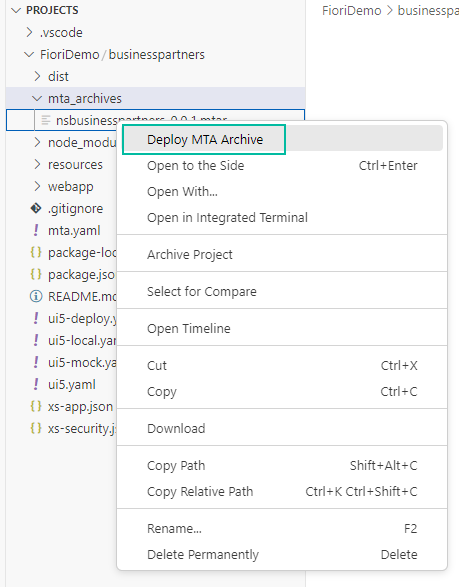Viewport: 459px width, 587px height.
Task: Expand the dist folder
Action: click(x=37, y=76)
